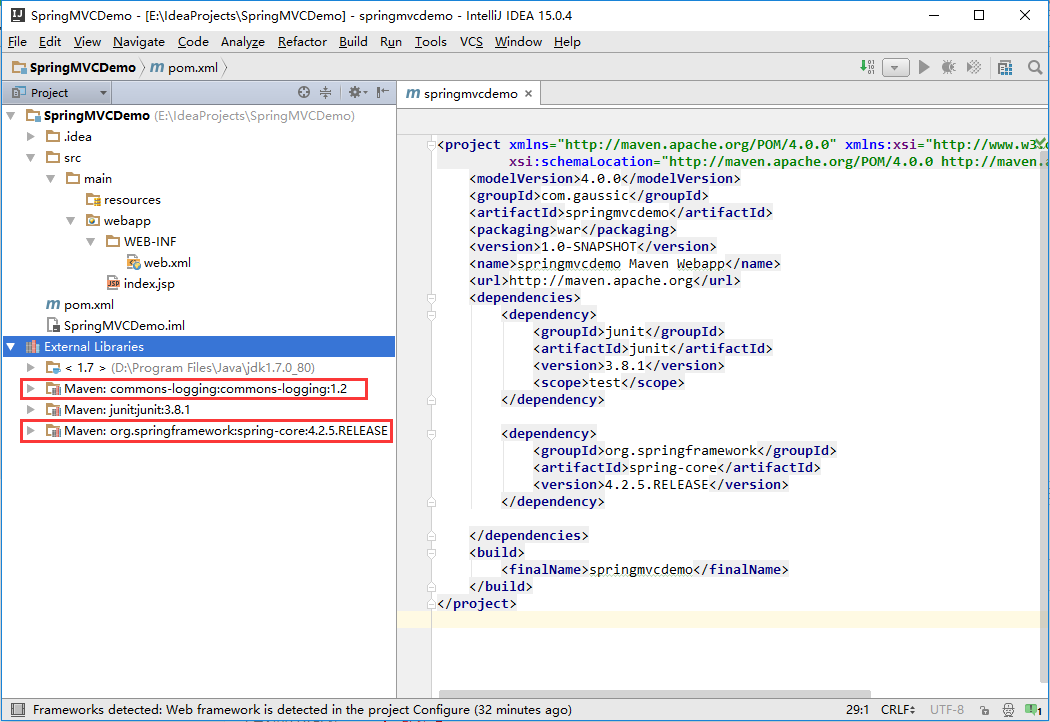Click the resources folder icon
The height and width of the screenshot is (722, 1050).
[x=93, y=200]
